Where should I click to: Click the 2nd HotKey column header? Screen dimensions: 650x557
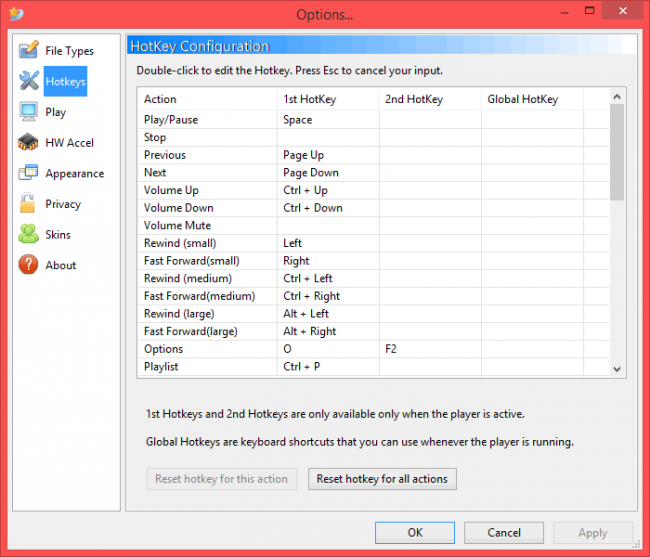click(430, 99)
